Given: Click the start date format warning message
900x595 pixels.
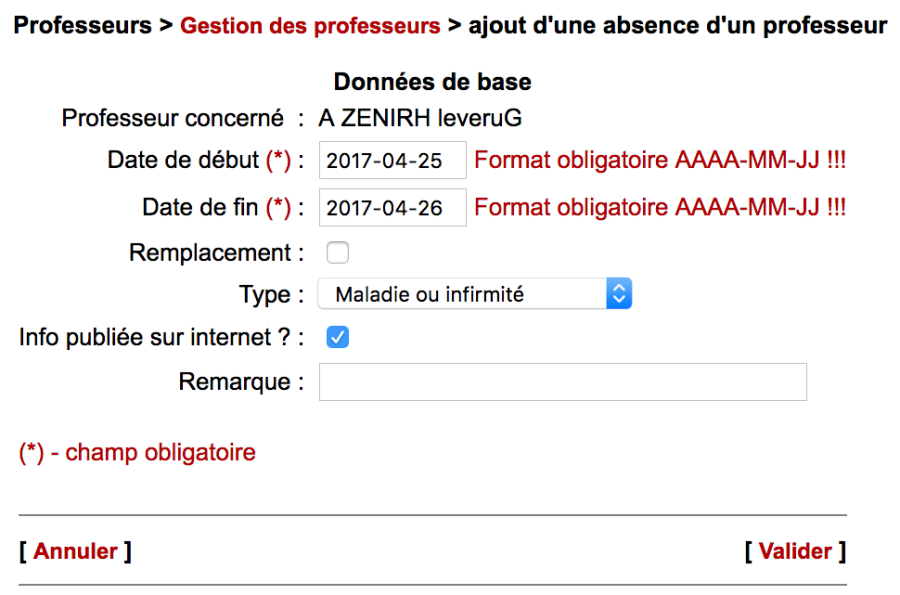Looking at the screenshot, I should tap(661, 160).
